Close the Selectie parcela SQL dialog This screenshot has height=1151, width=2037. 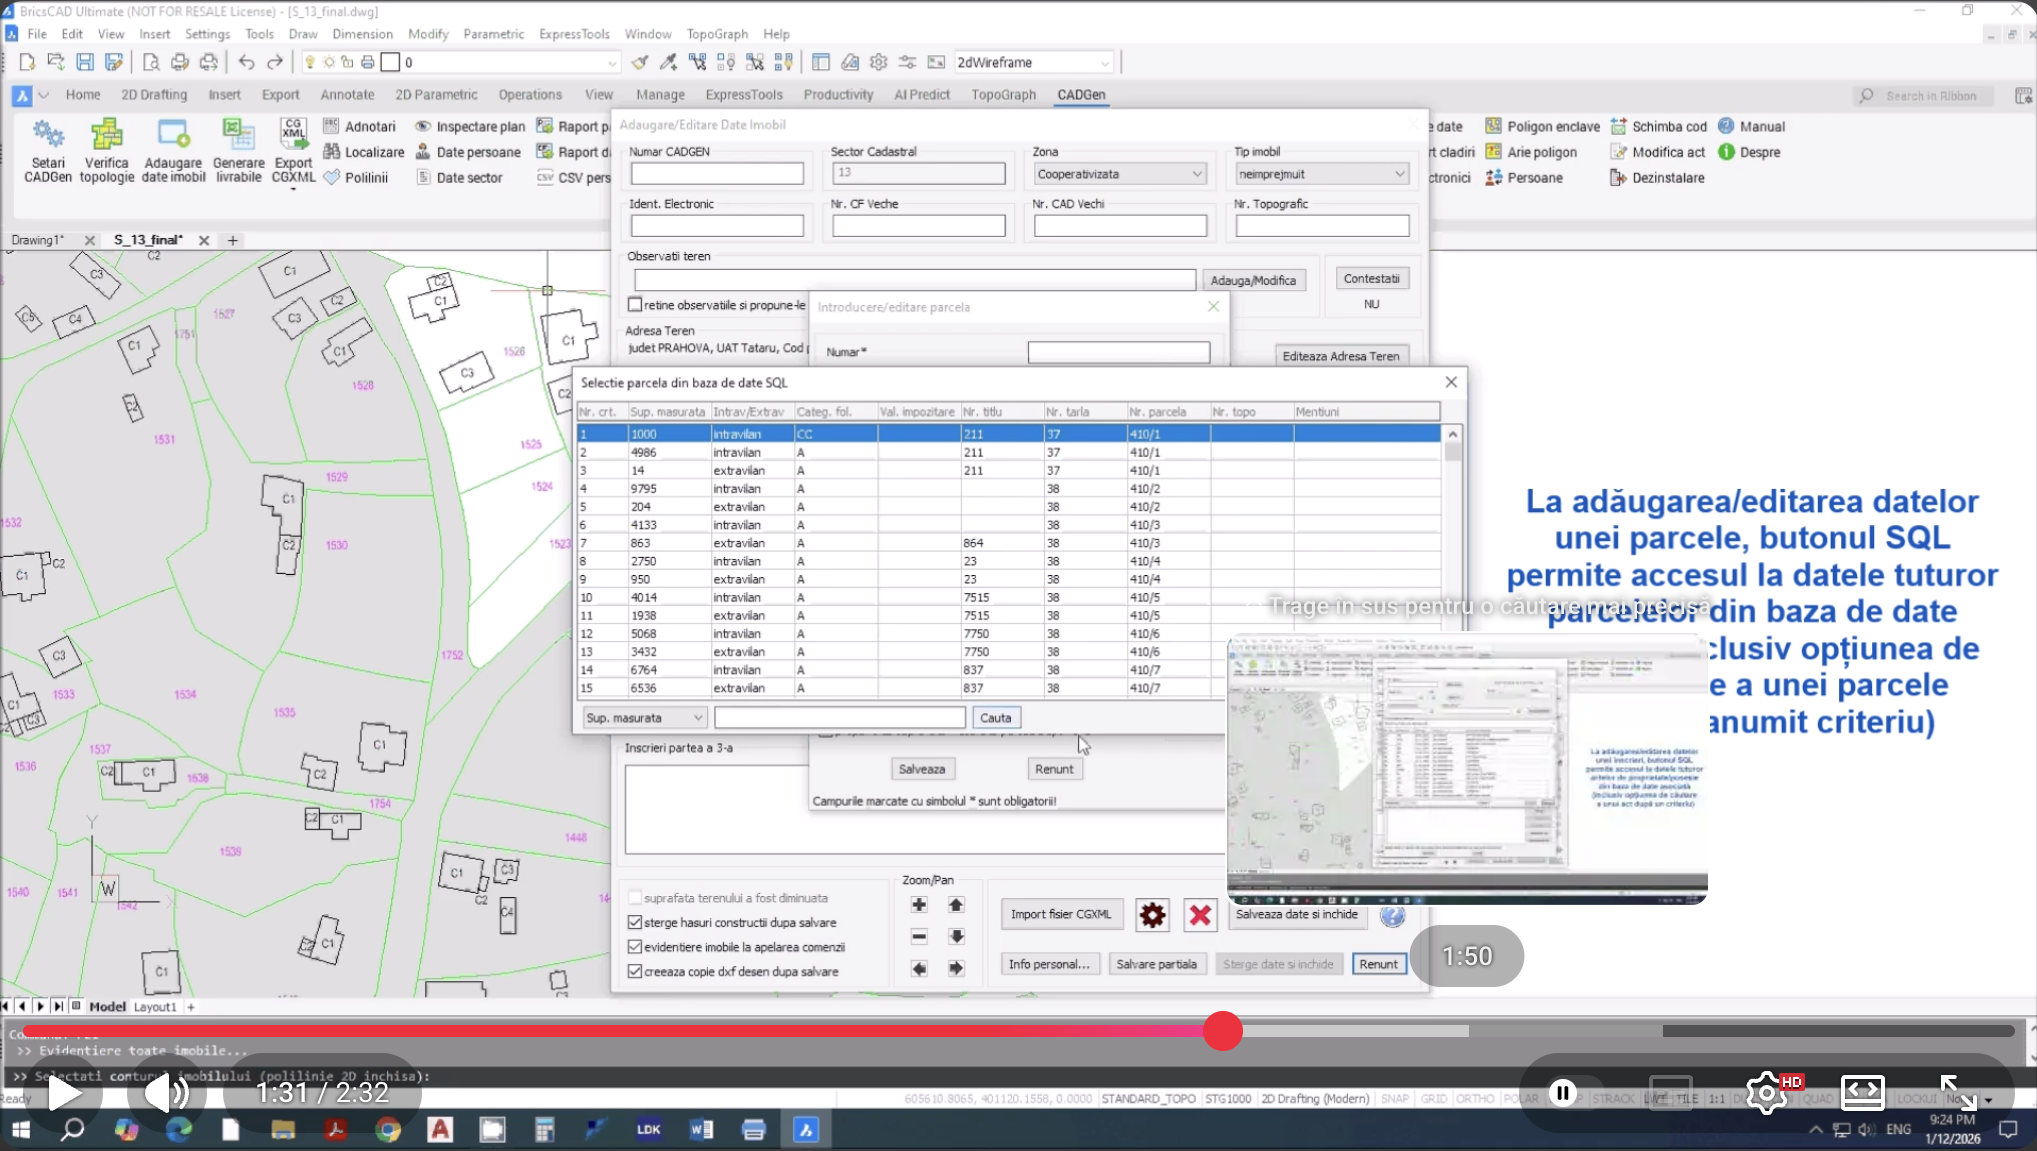1451,382
